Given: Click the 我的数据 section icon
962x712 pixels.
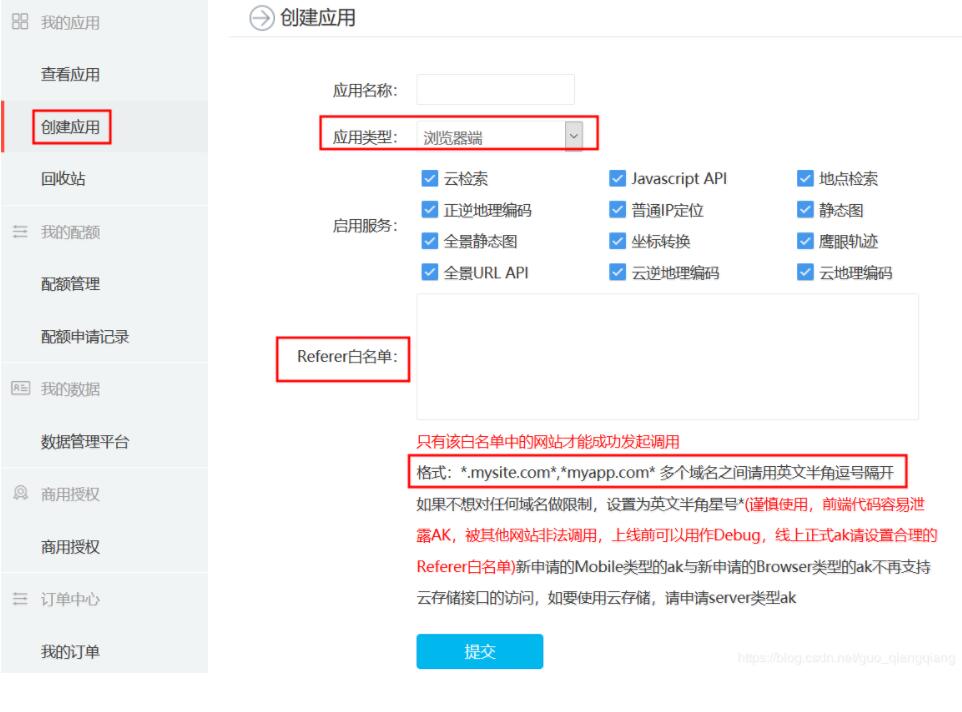Looking at the screenshot, I should pos(19,389).
